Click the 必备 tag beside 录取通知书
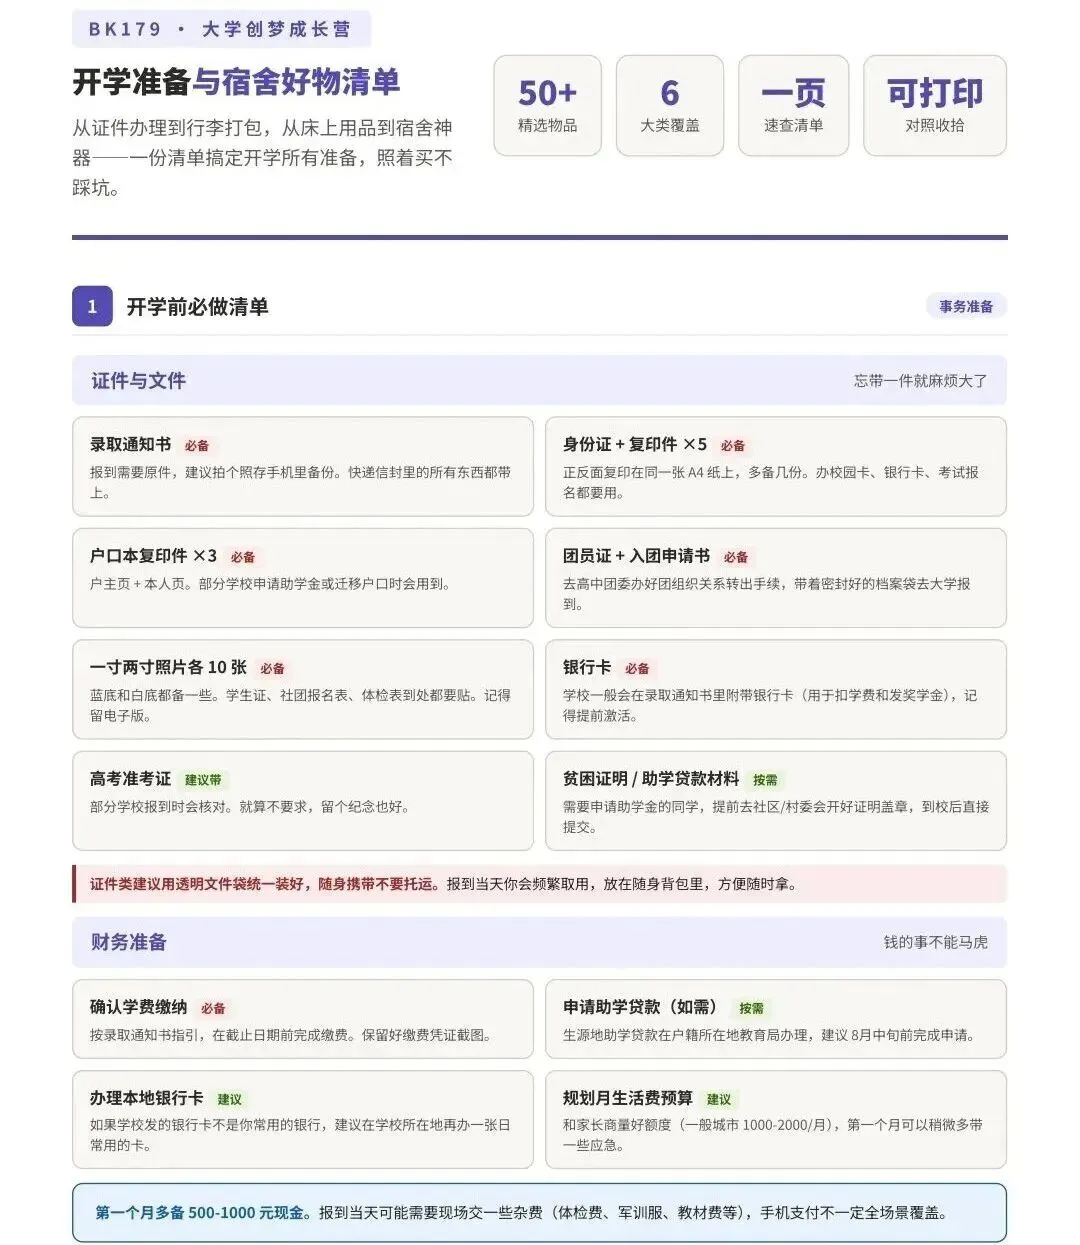The image size is (1080, 1245). click(x=197, y=446)
